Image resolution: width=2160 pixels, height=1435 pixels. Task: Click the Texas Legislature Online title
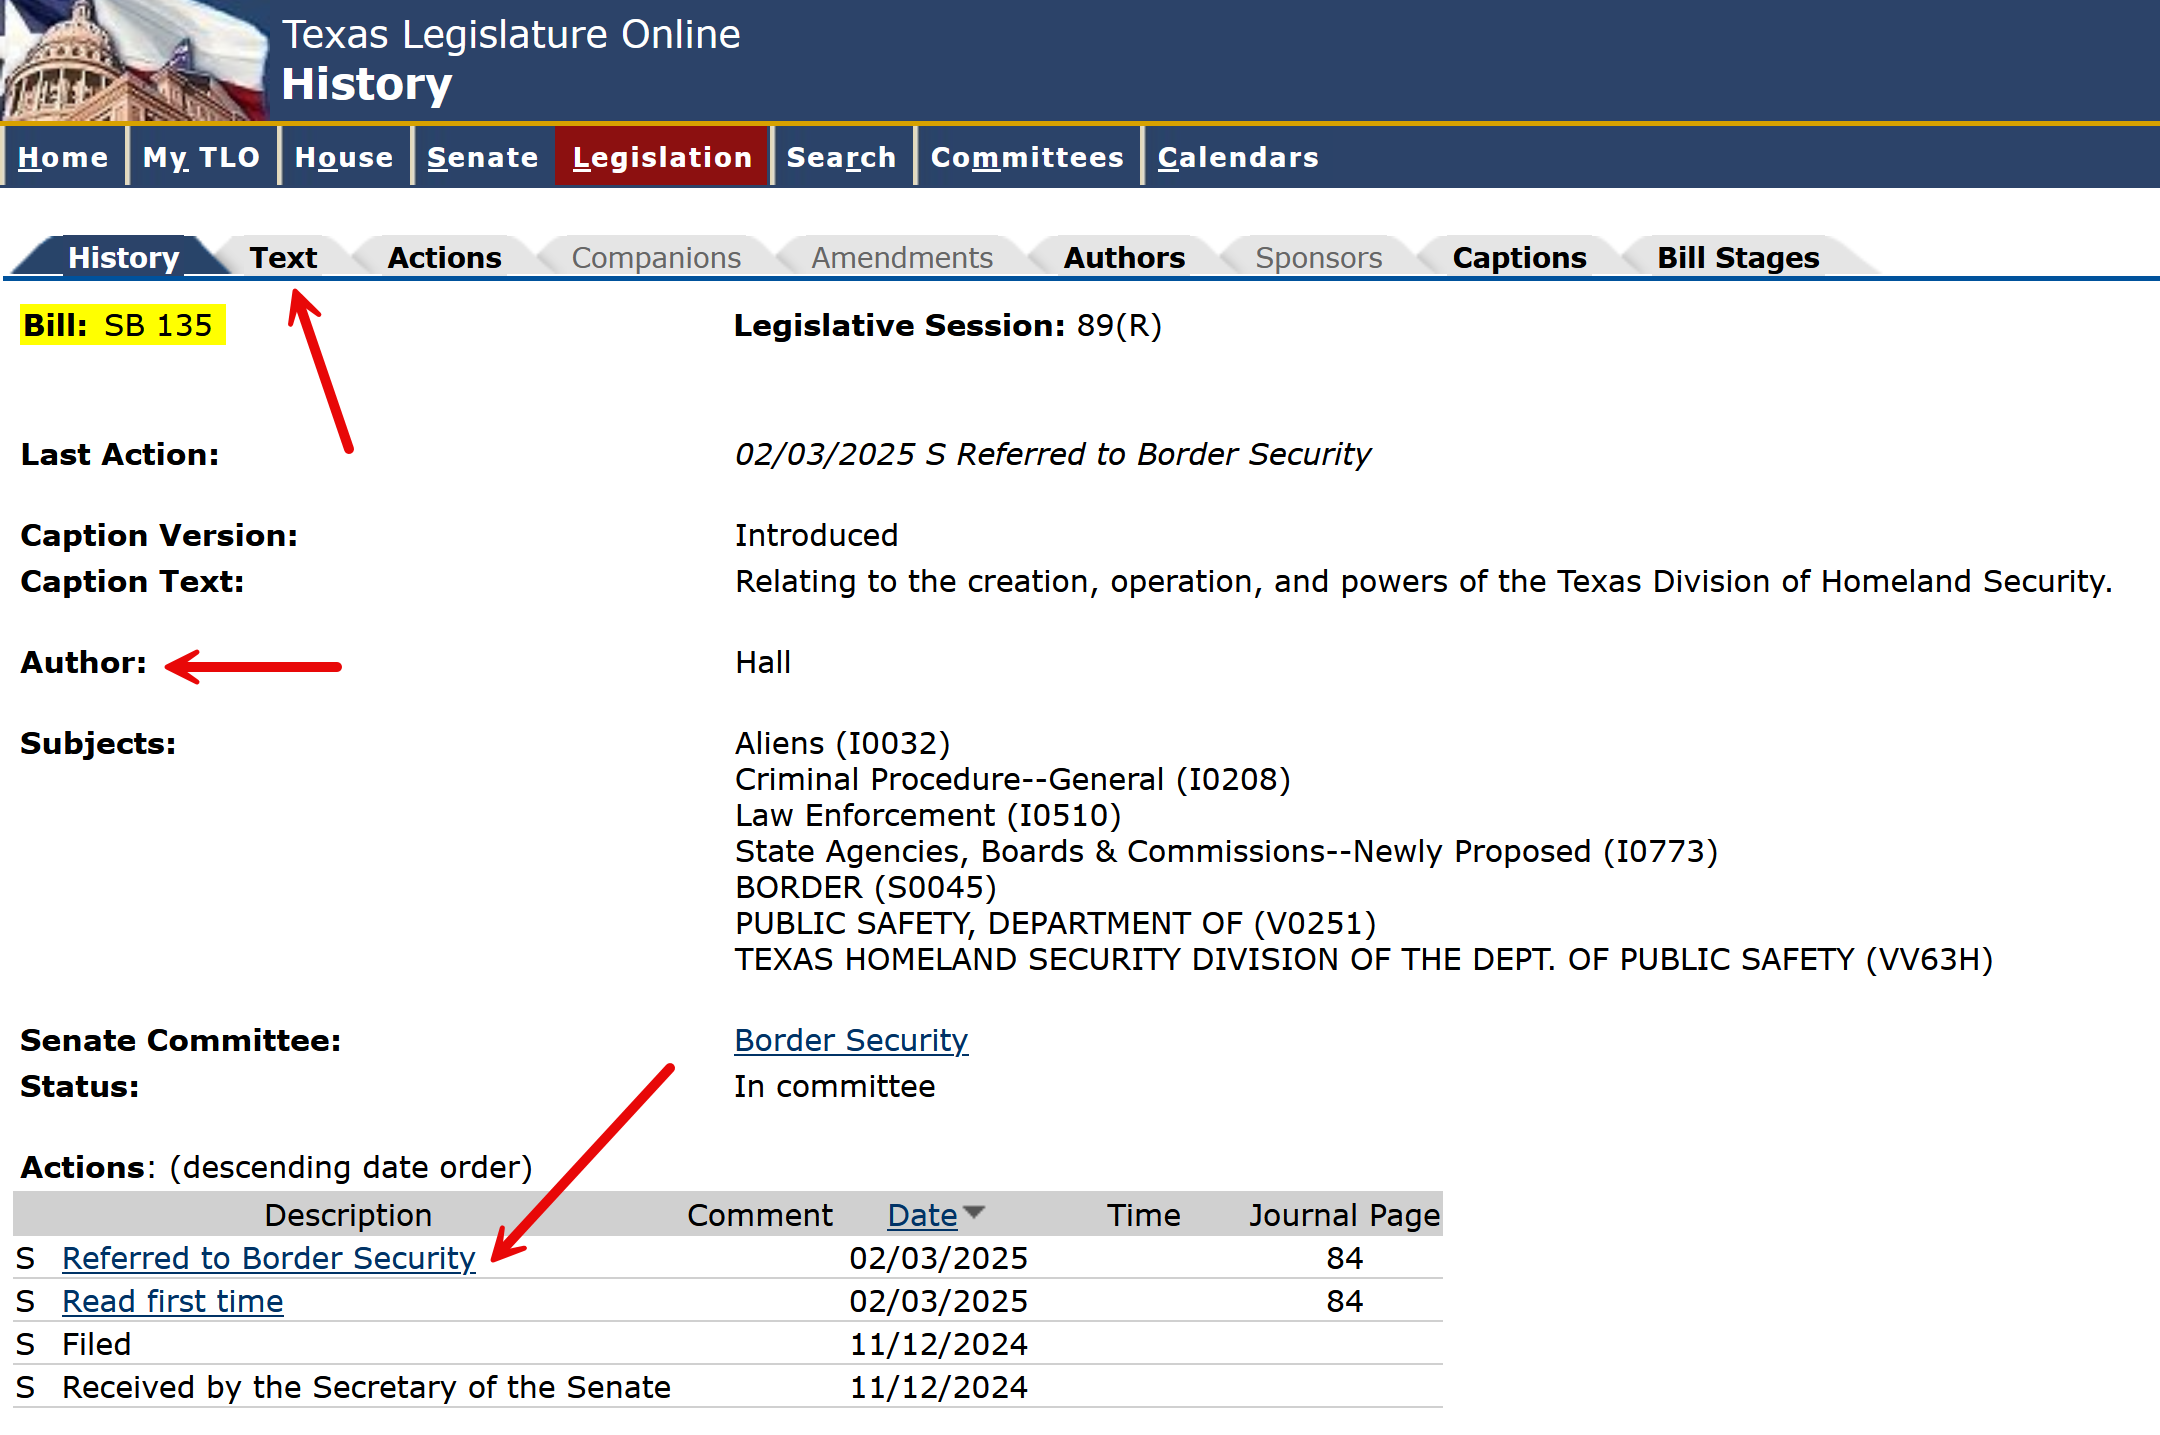(x=511, y=35)
